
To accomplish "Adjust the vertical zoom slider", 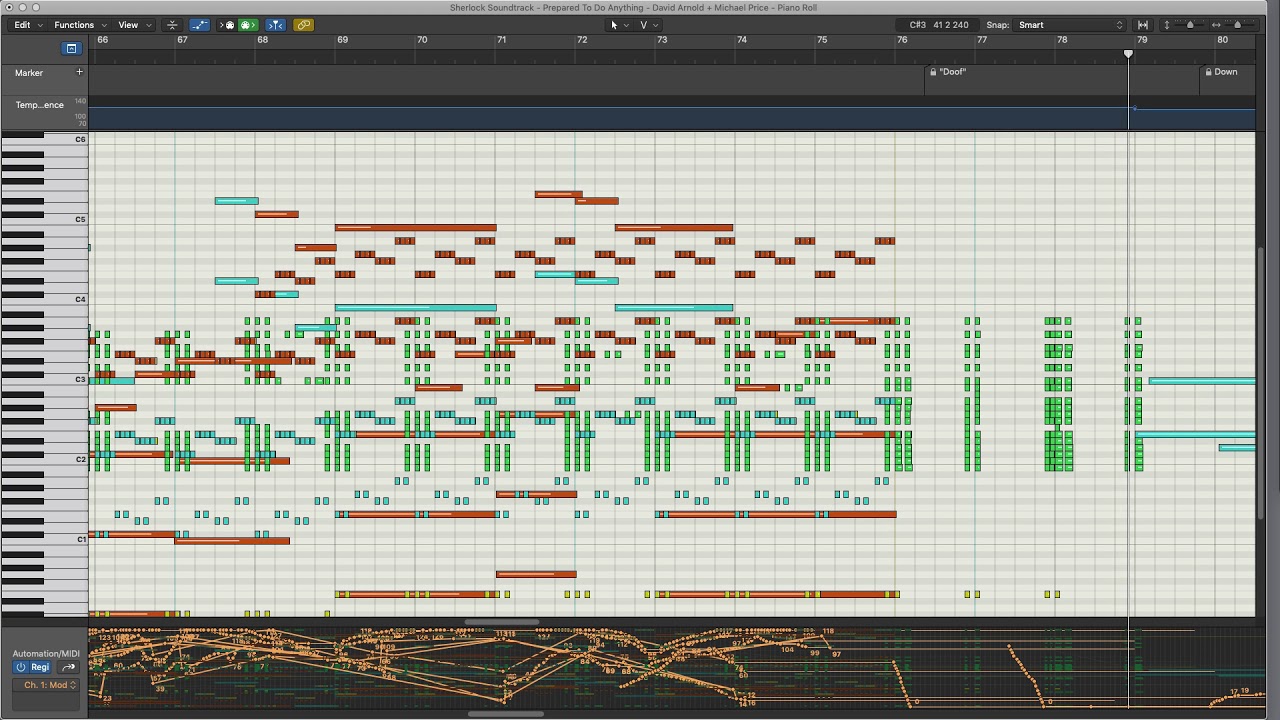I will [1190, 25].
